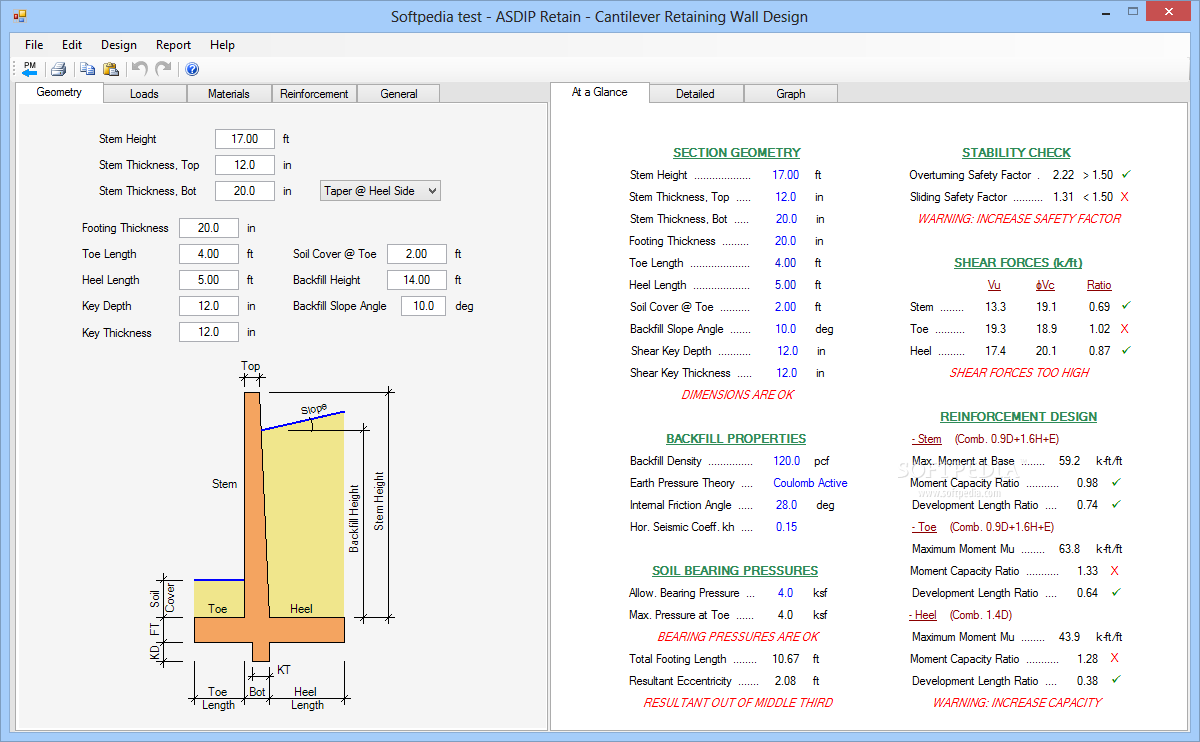The image size is (1200, 742).
Task: Click the Copy toolbar icon
Action: tap(87, 69)
